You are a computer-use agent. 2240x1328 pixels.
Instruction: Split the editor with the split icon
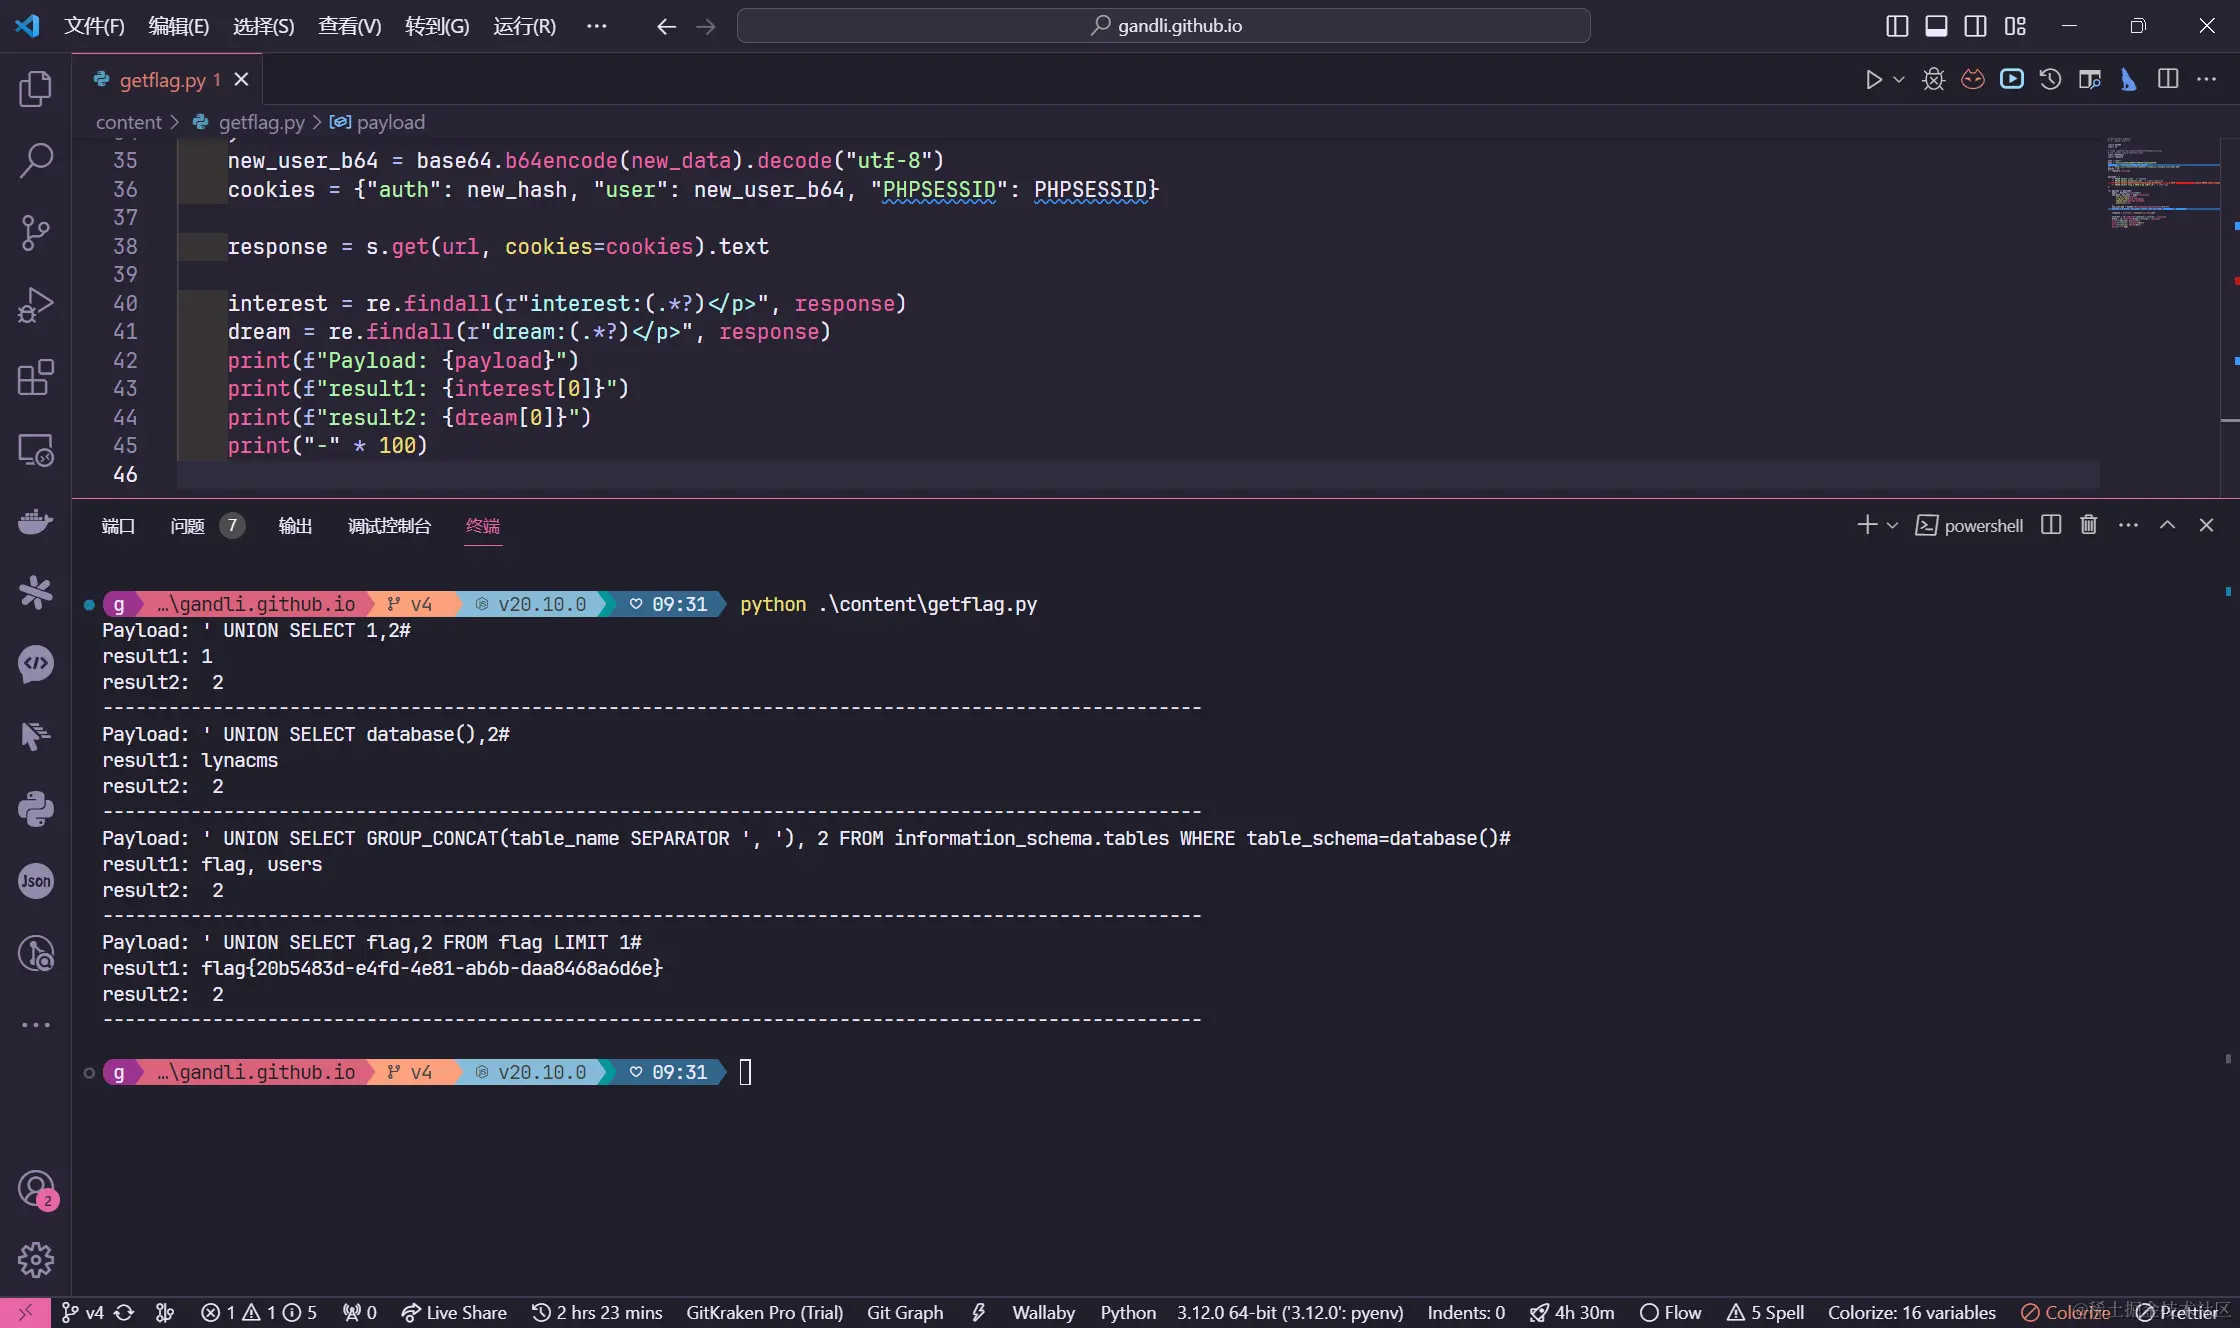2168,79
